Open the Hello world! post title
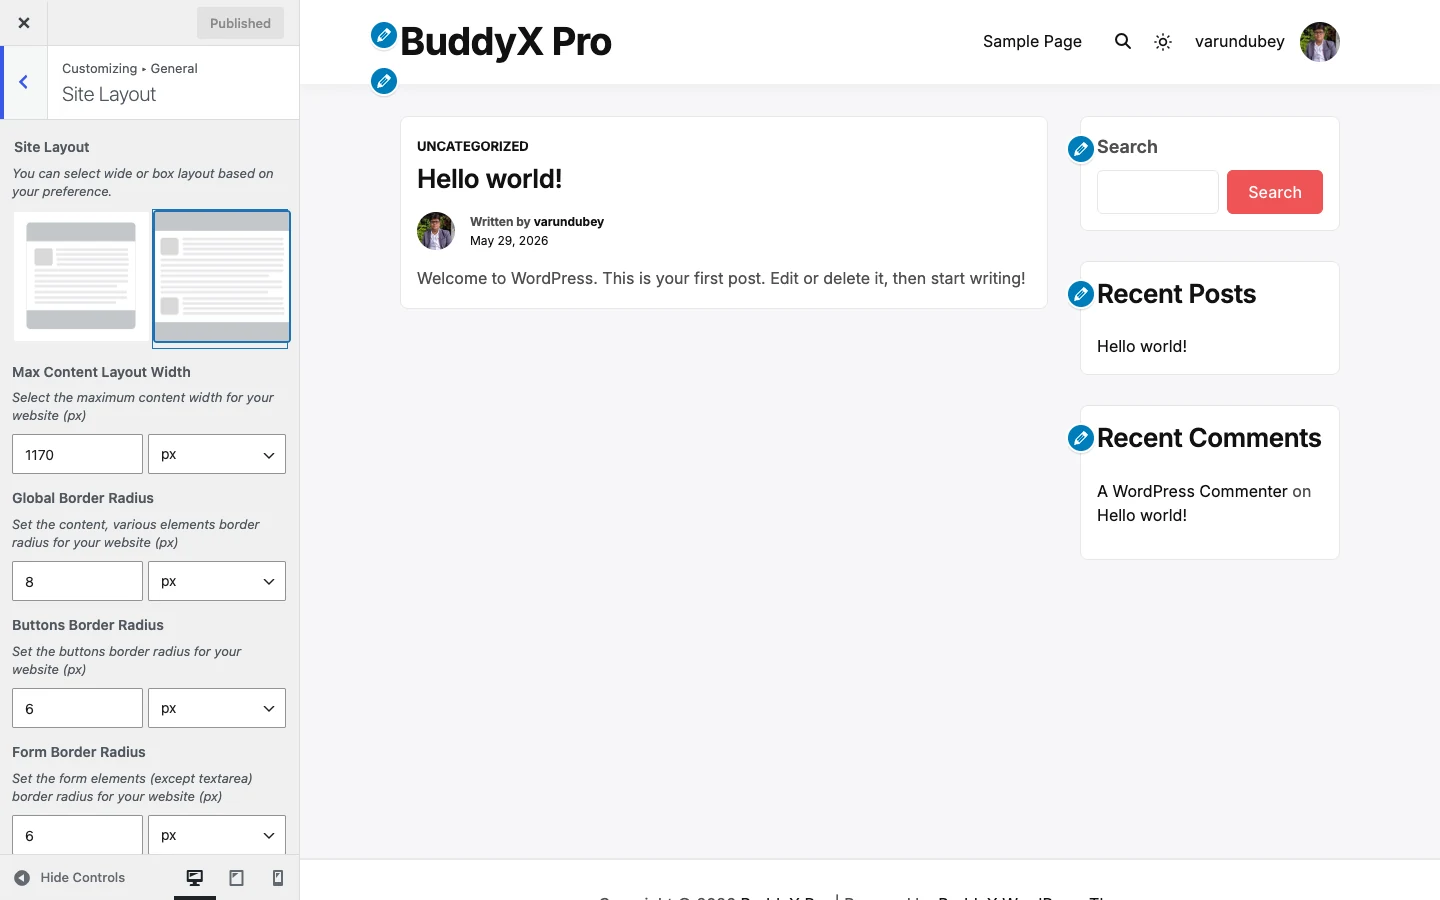This screenshot has width=1440, height=900. point(490,179)
